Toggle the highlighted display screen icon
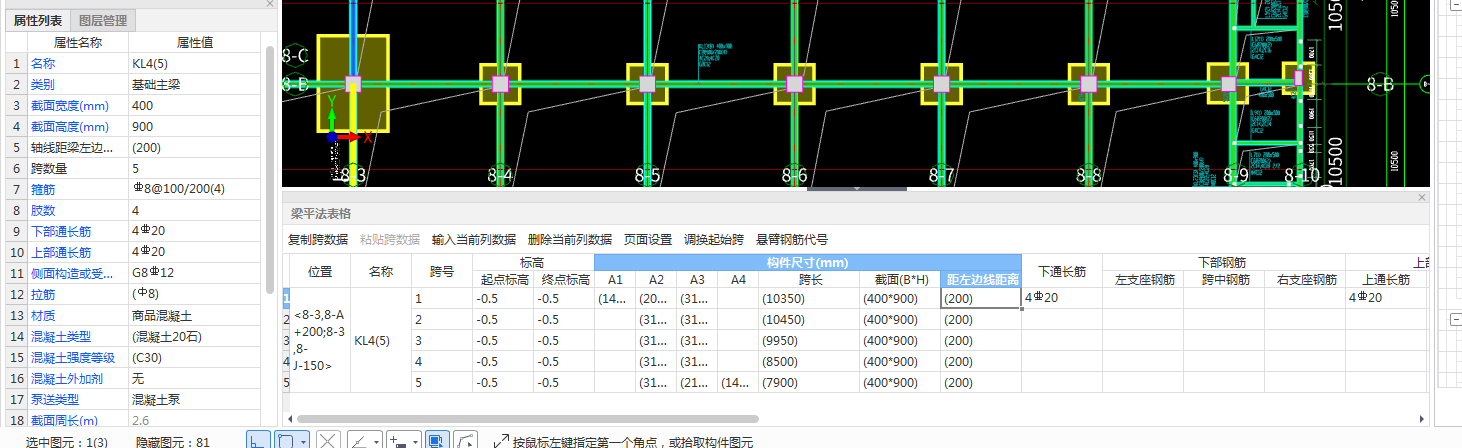This screenshot has height=448, width=1462. pyautogui.click(x=437, y=440)
